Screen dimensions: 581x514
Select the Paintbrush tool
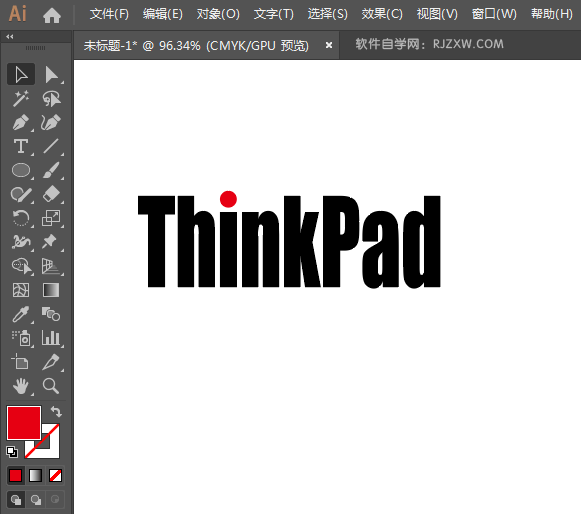51,170
